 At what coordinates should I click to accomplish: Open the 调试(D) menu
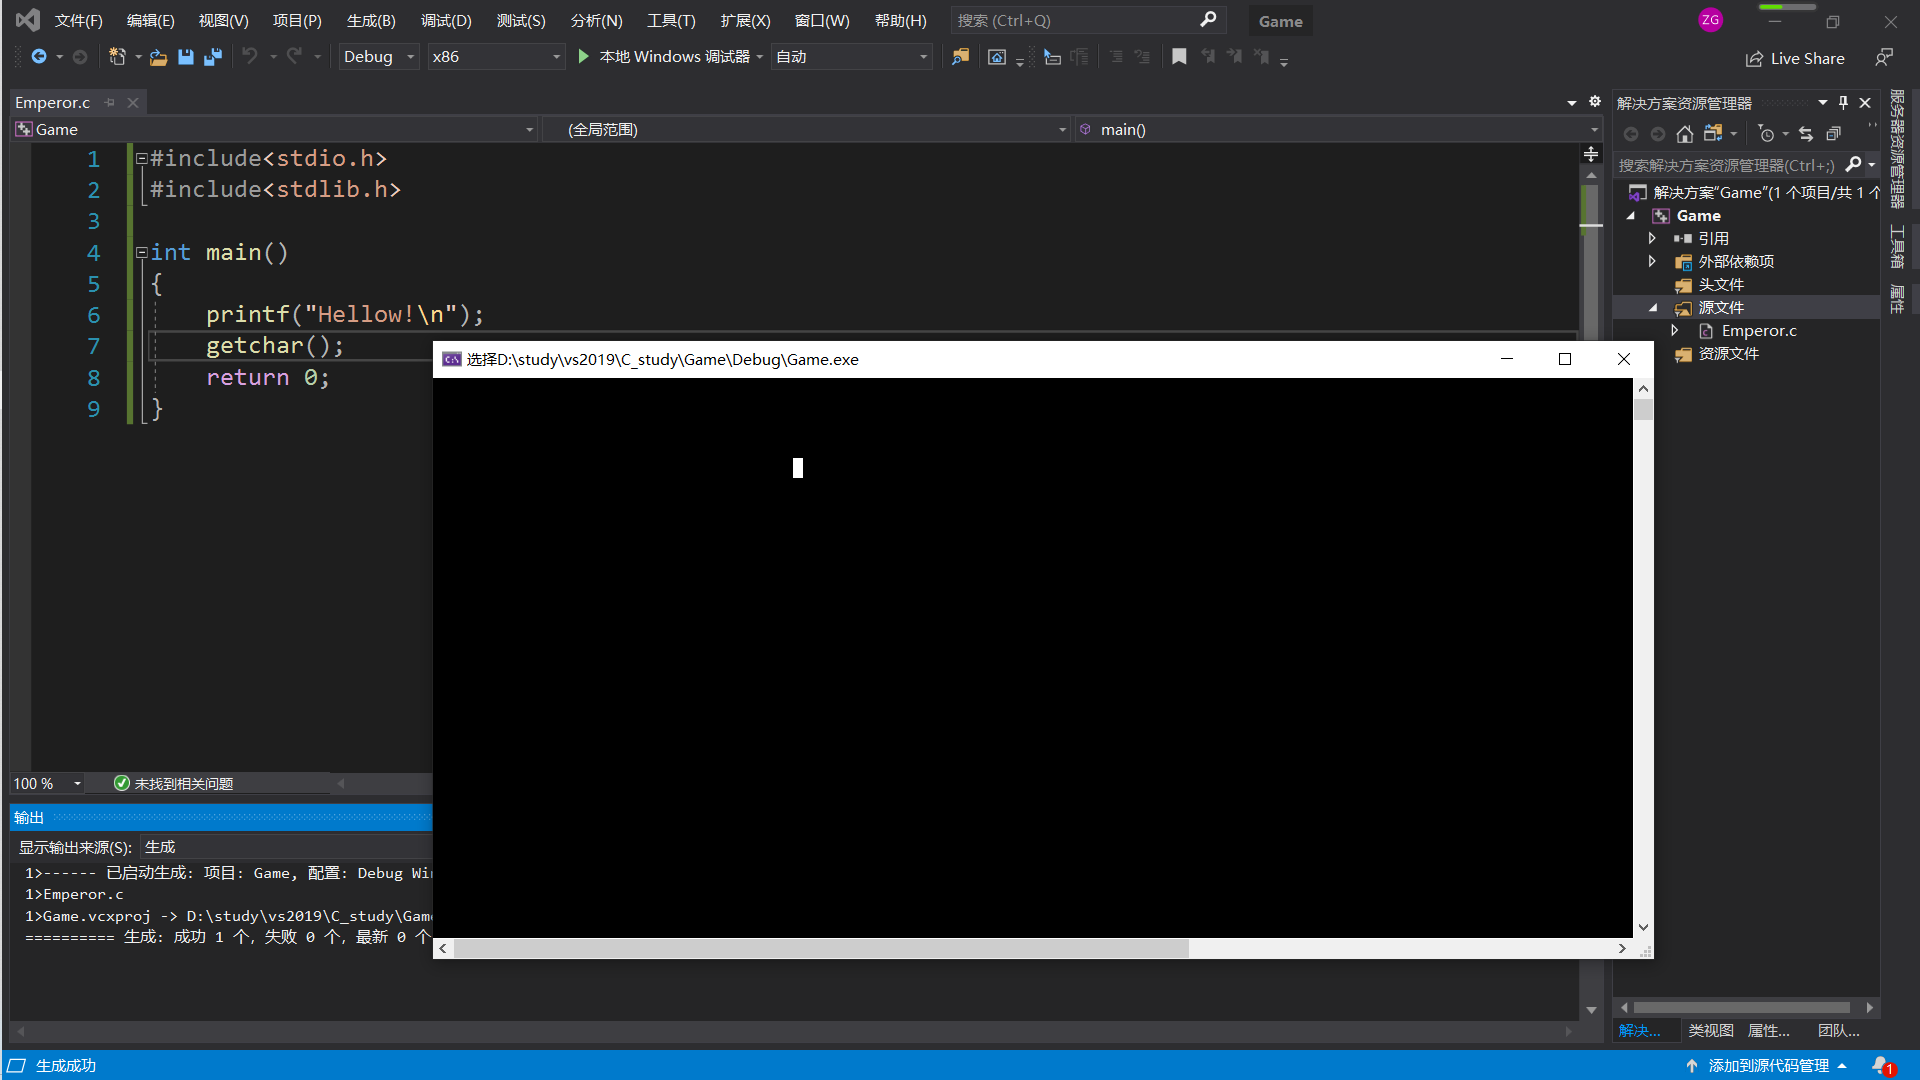tap(446, 20)
